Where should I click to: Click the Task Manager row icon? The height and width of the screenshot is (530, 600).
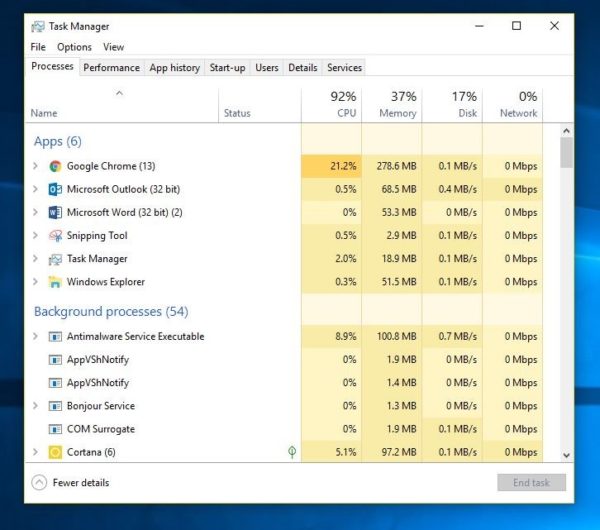55,259
